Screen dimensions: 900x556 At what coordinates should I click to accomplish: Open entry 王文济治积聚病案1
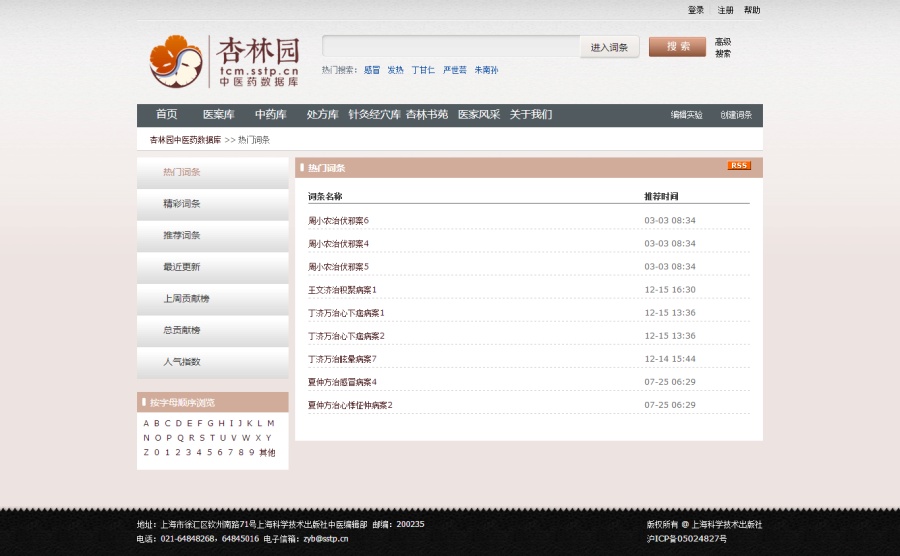click(x=342, y=290)
